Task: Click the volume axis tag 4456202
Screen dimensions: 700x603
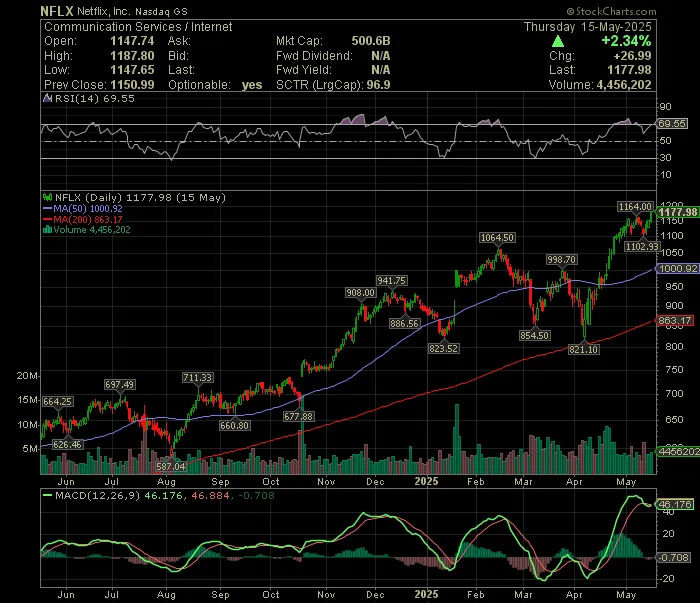Action: [679, 452]
